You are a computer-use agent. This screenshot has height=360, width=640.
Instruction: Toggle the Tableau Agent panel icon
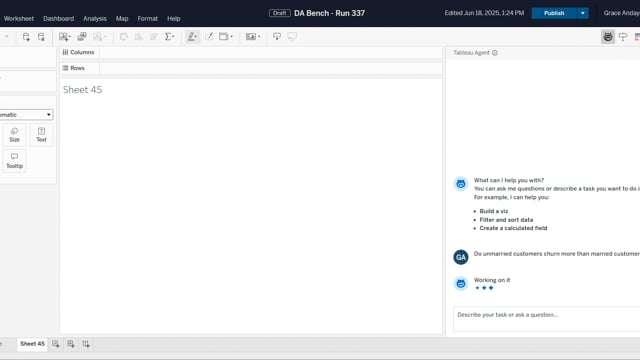608,37
